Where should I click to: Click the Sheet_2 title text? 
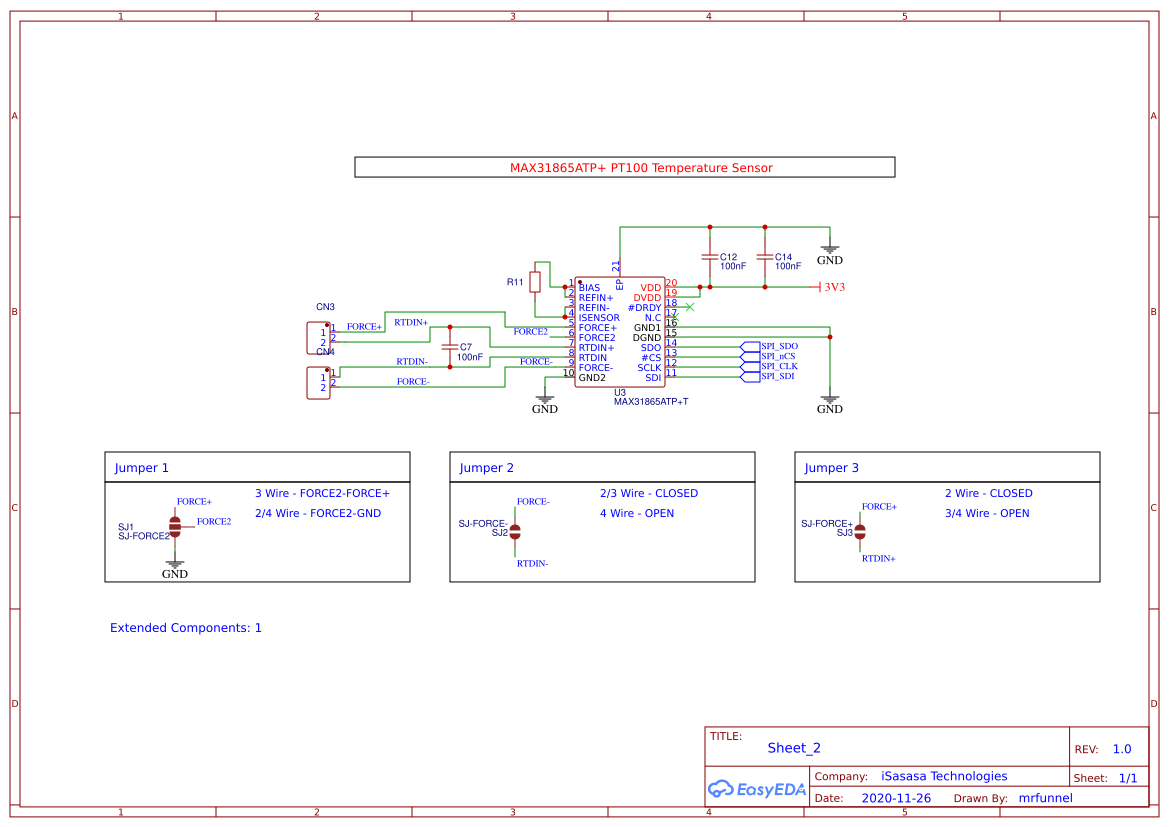794,748
